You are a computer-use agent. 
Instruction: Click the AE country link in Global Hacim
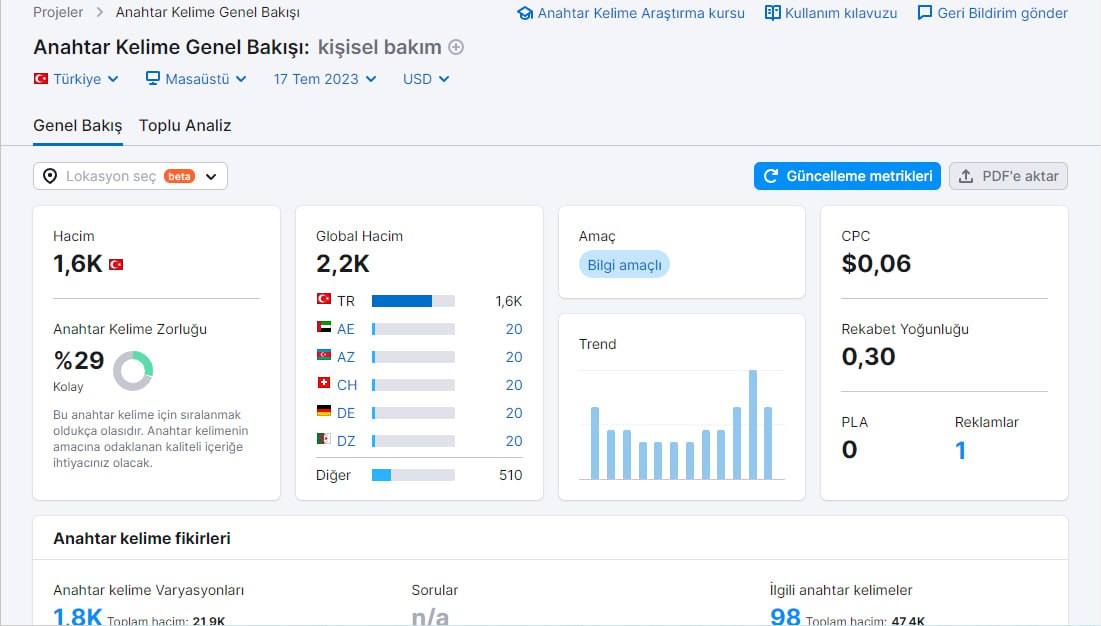tap(345, 329)
